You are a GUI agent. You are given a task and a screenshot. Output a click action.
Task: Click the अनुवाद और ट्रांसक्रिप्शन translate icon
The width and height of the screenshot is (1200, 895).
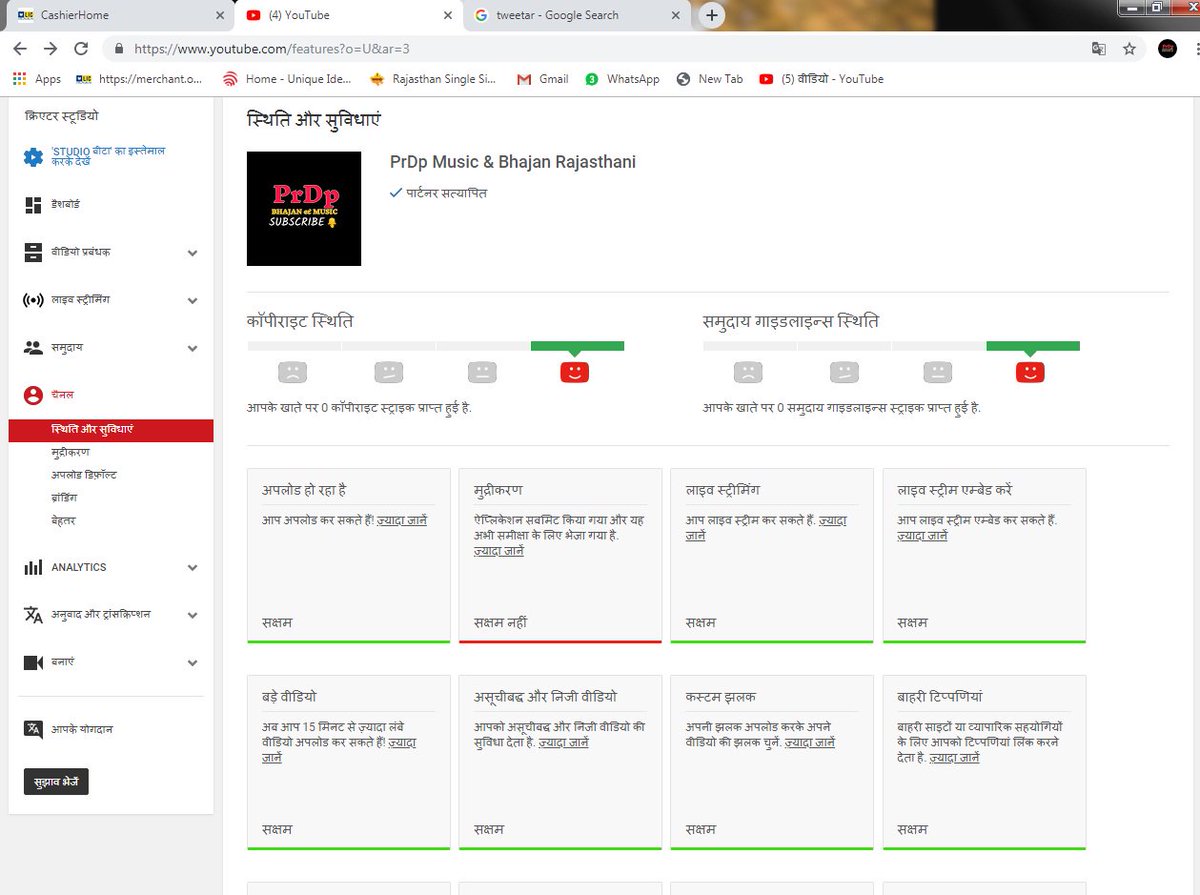point(33,614)
